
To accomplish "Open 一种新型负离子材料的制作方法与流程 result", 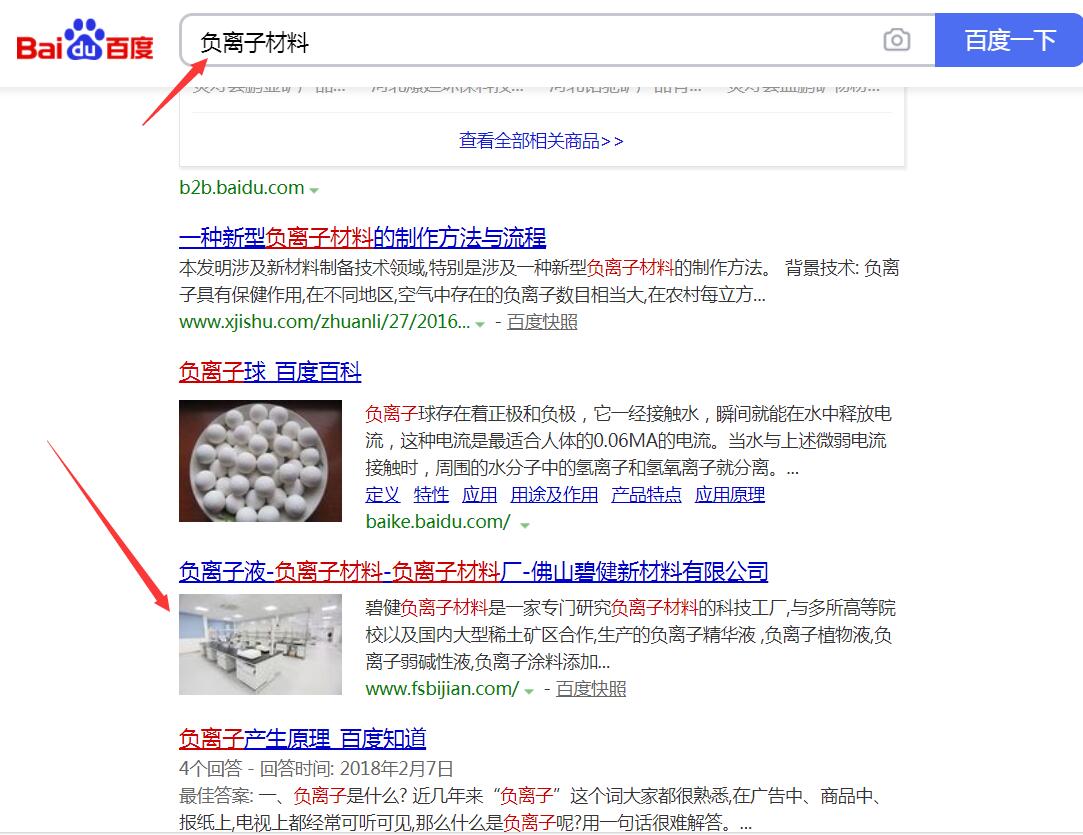I will tap(363, 238).
